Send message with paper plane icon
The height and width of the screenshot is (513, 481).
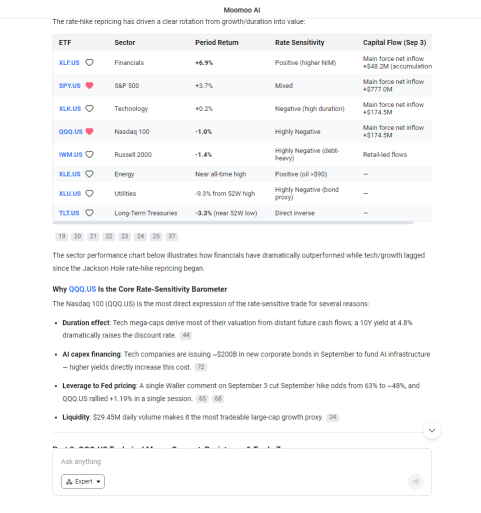click(415, 481)
